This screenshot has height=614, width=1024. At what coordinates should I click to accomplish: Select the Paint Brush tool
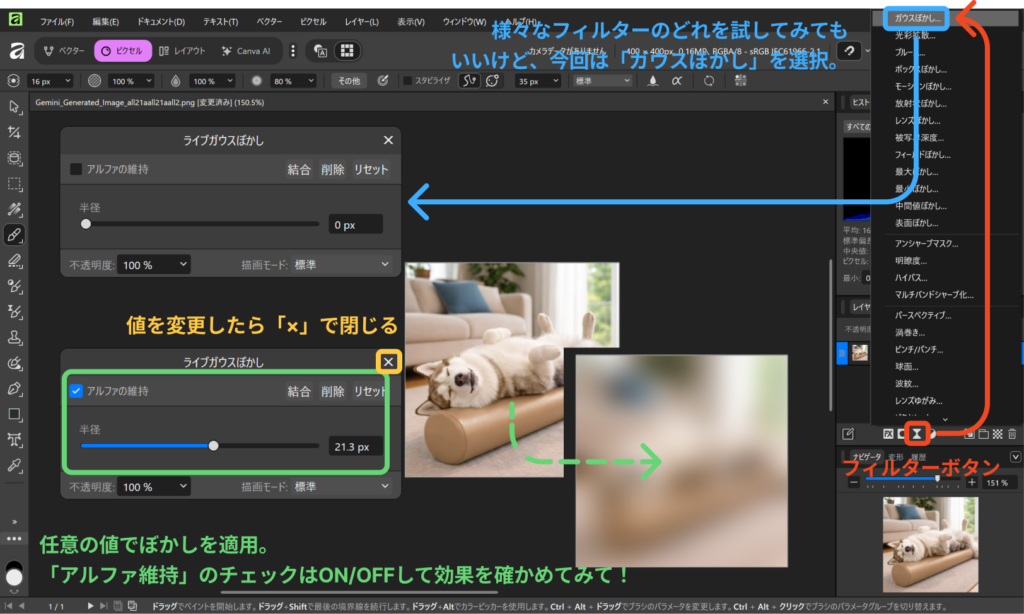point(14,235)
